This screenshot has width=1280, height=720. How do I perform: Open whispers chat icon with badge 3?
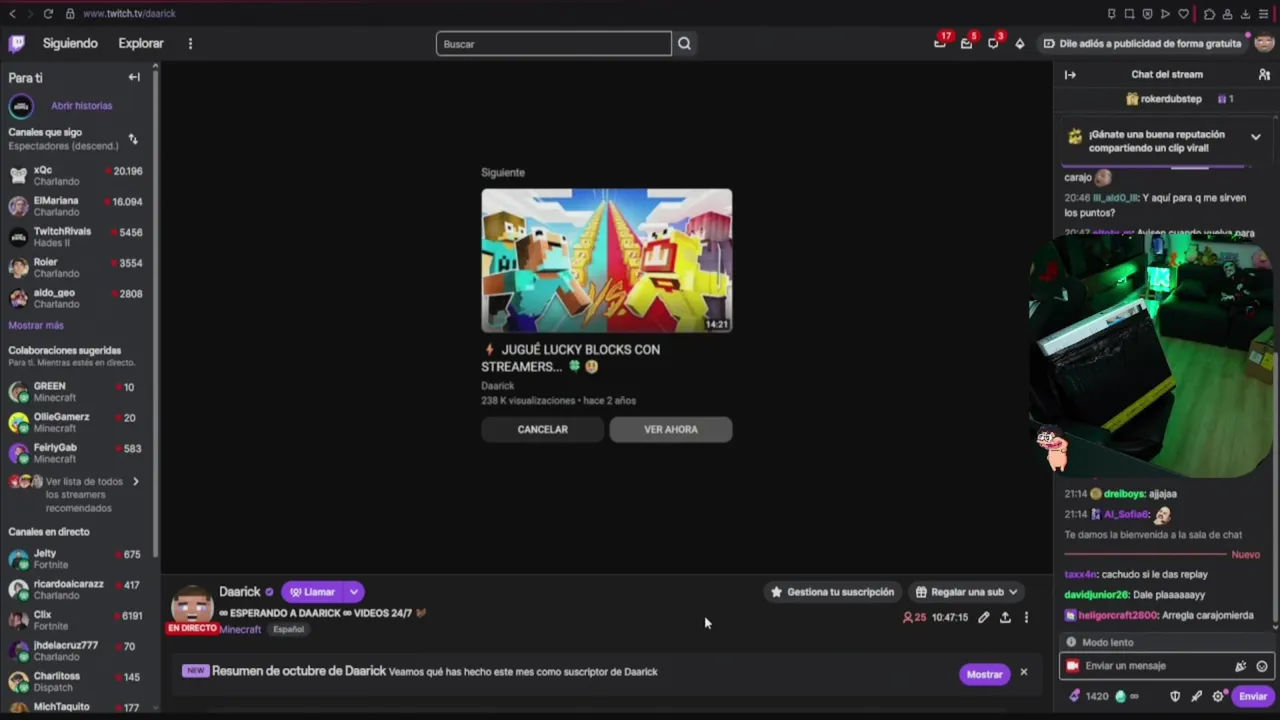[x=993, y=43]
